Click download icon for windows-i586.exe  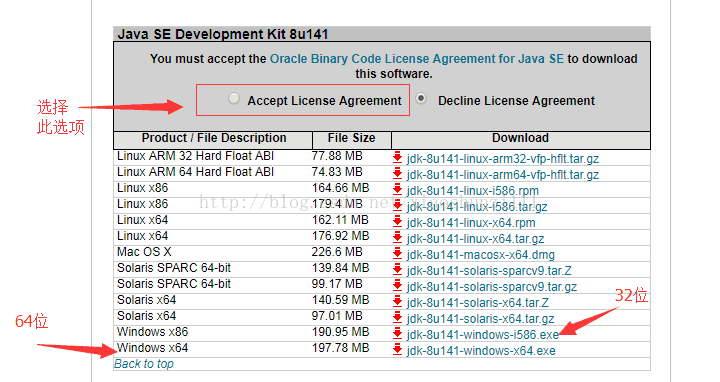[398, 334]
